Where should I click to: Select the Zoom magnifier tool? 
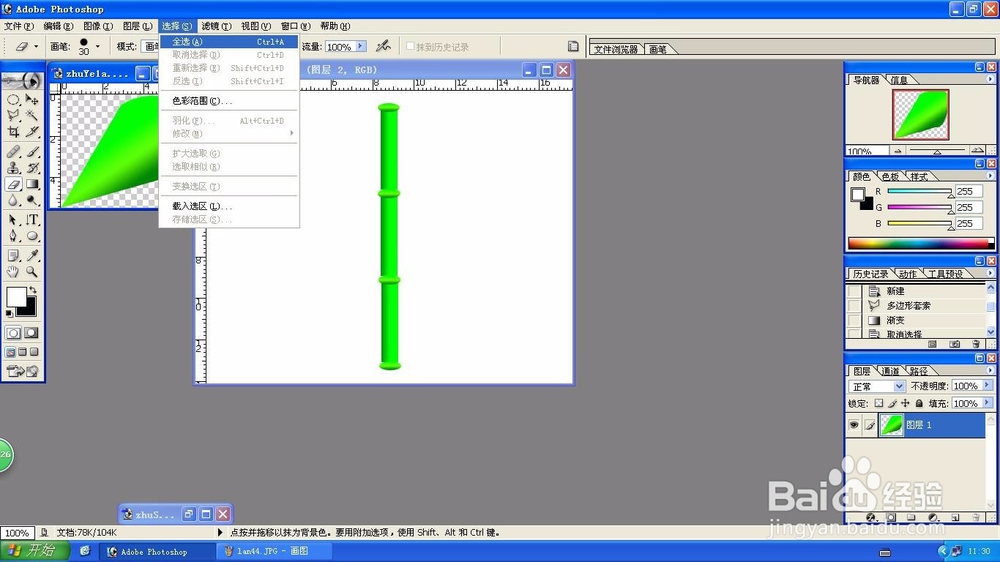pos(32,272)
